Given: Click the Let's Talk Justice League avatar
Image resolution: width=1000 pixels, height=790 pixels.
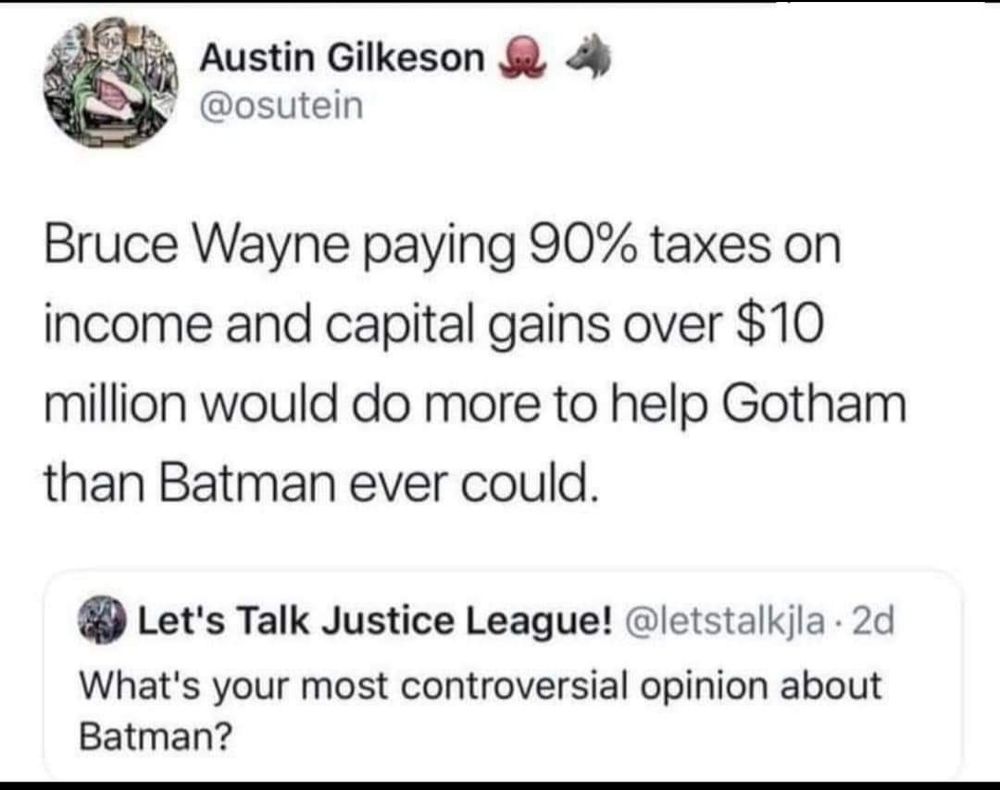Looking at the screenshot, I should [100, 620].
